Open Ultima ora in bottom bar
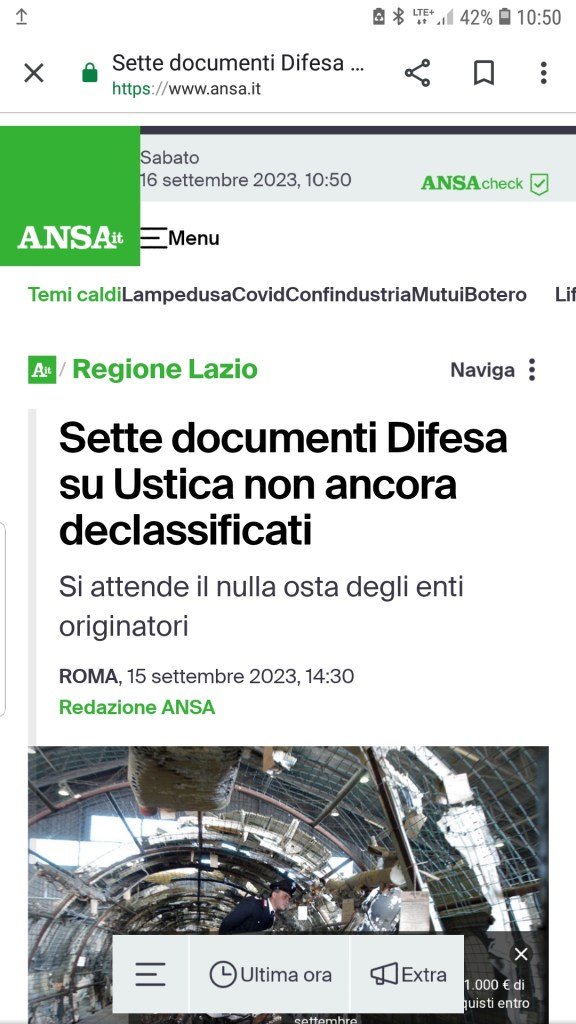The image size is (576, 1024). click(270, 975)
